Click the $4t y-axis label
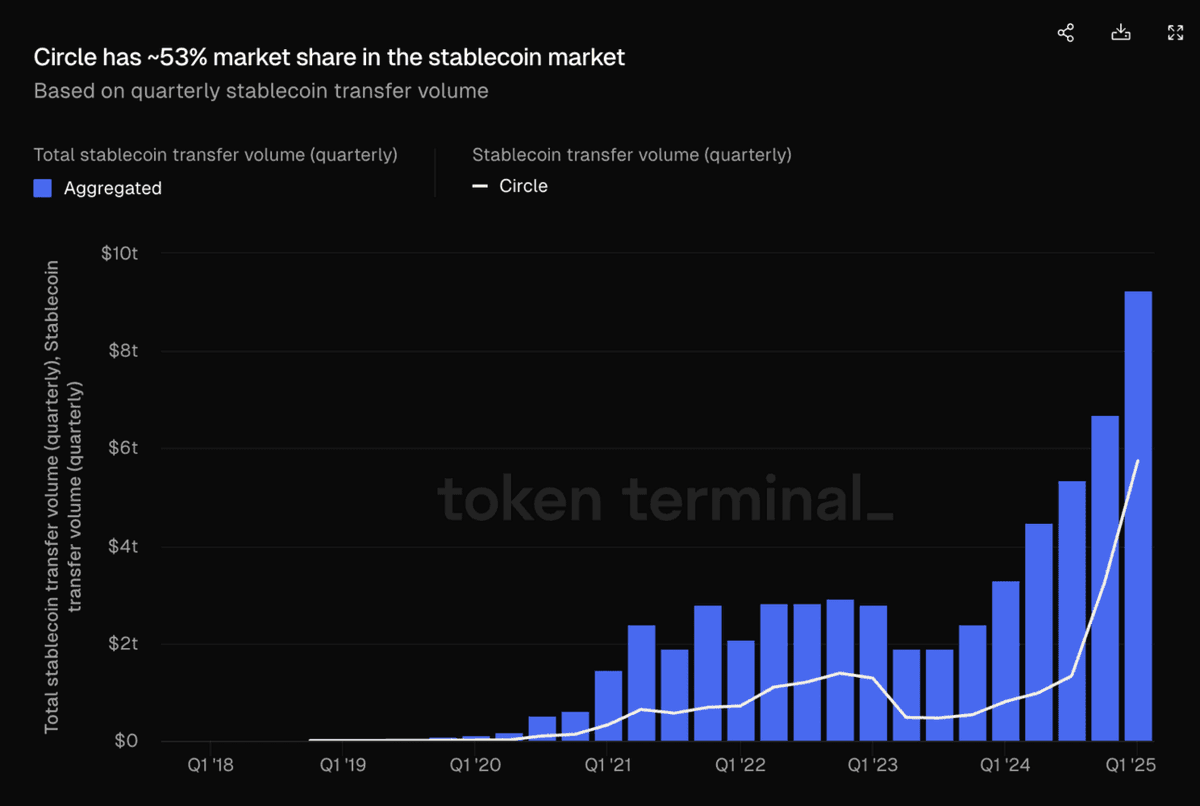This screenshot has height=806, width=1200. [x=122, y=546]
